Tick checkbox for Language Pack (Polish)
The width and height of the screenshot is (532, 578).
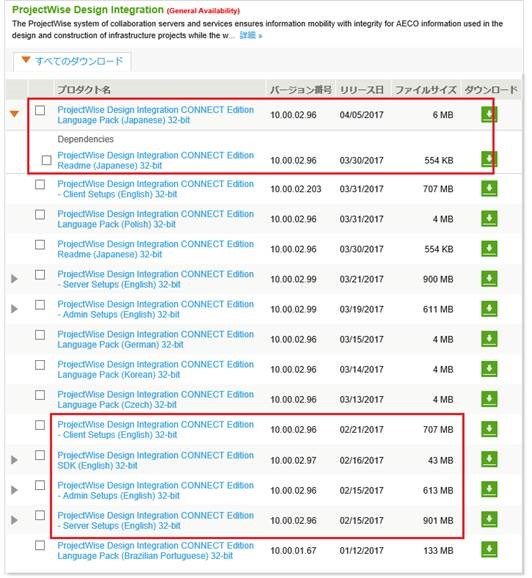40,215
